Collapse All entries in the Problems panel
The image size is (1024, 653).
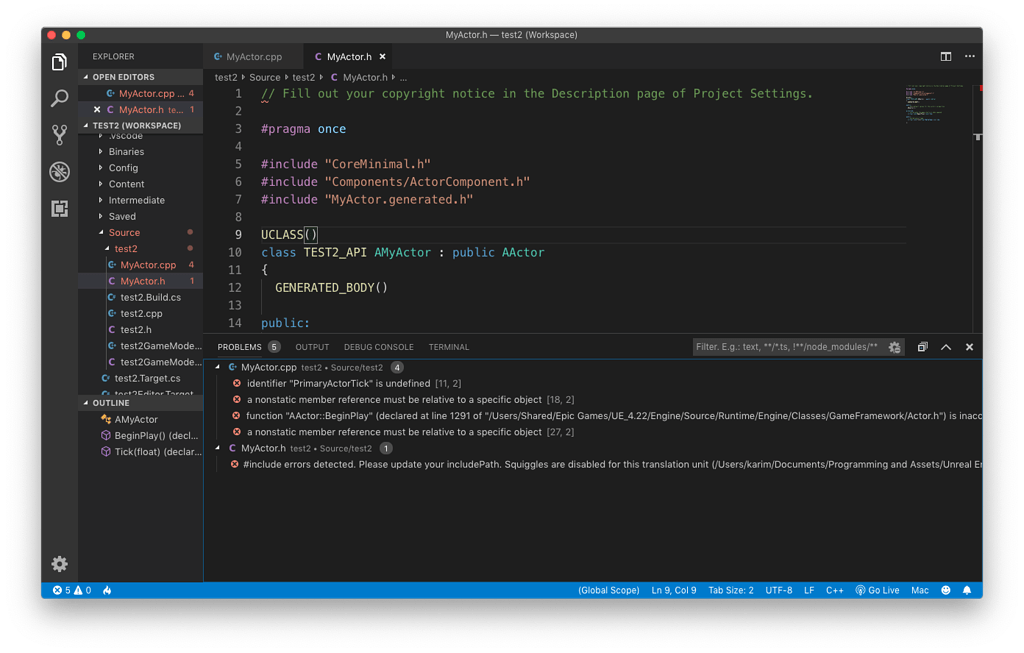[x=922, y=346]
